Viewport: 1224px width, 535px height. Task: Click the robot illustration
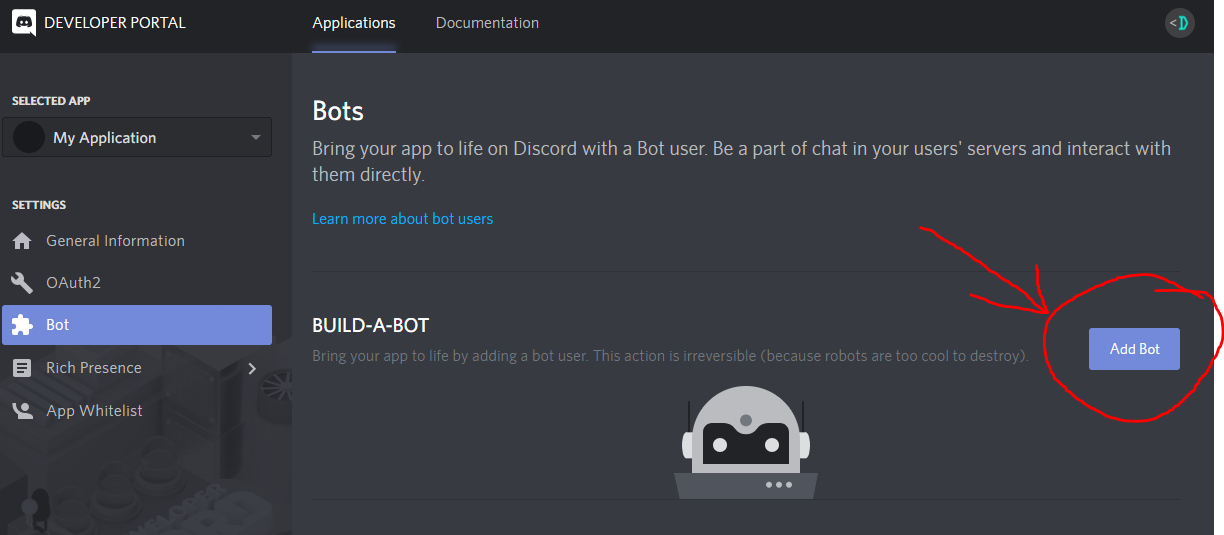746,441
